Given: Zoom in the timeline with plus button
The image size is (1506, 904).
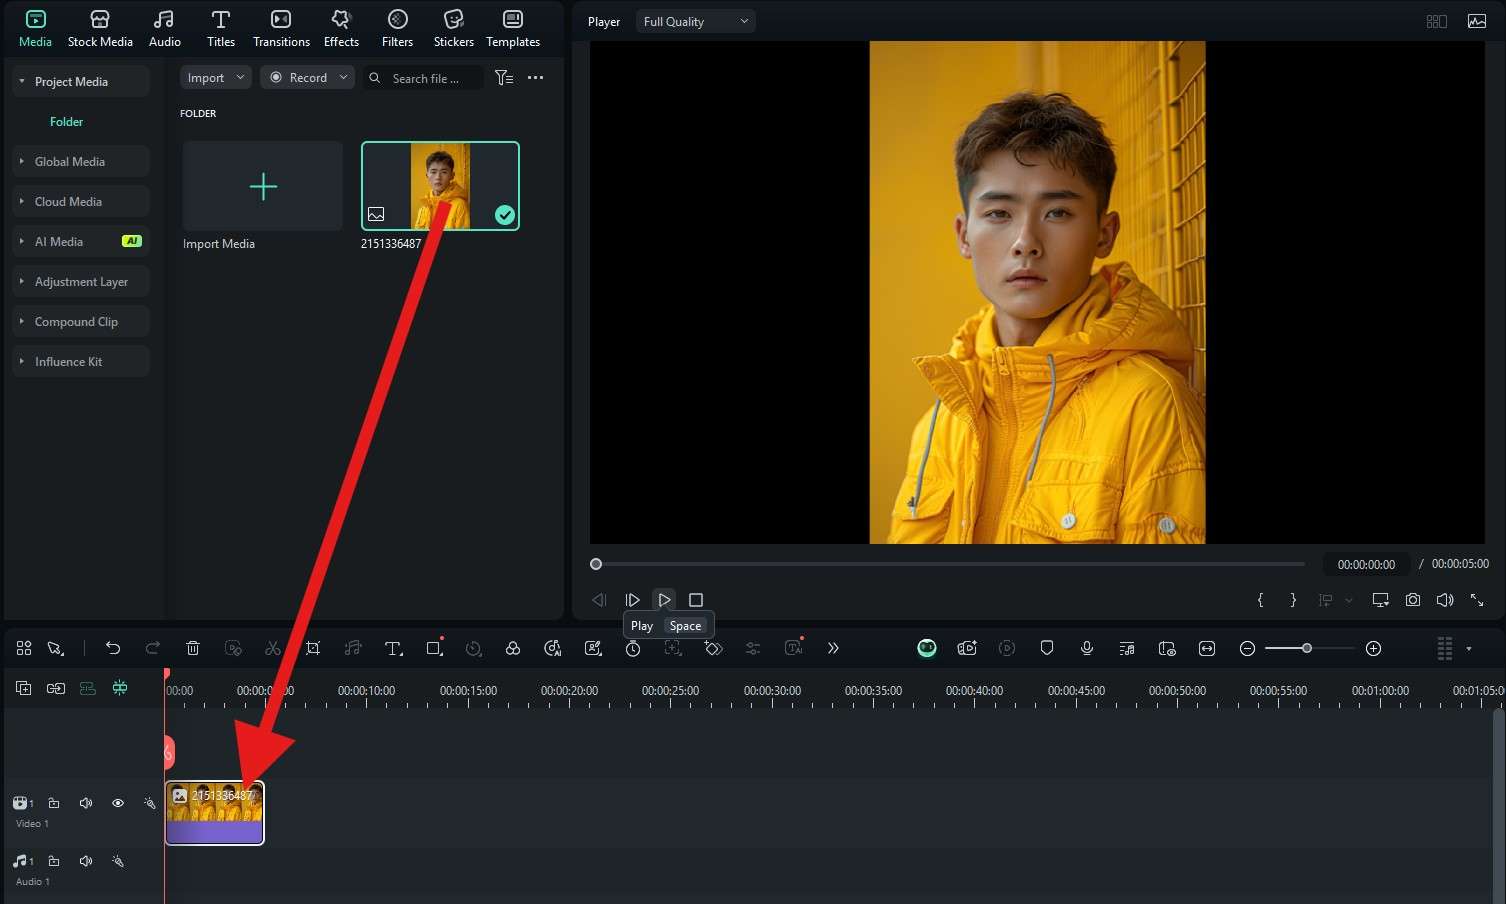Looking at the screenshot, I should point(1374,648).
